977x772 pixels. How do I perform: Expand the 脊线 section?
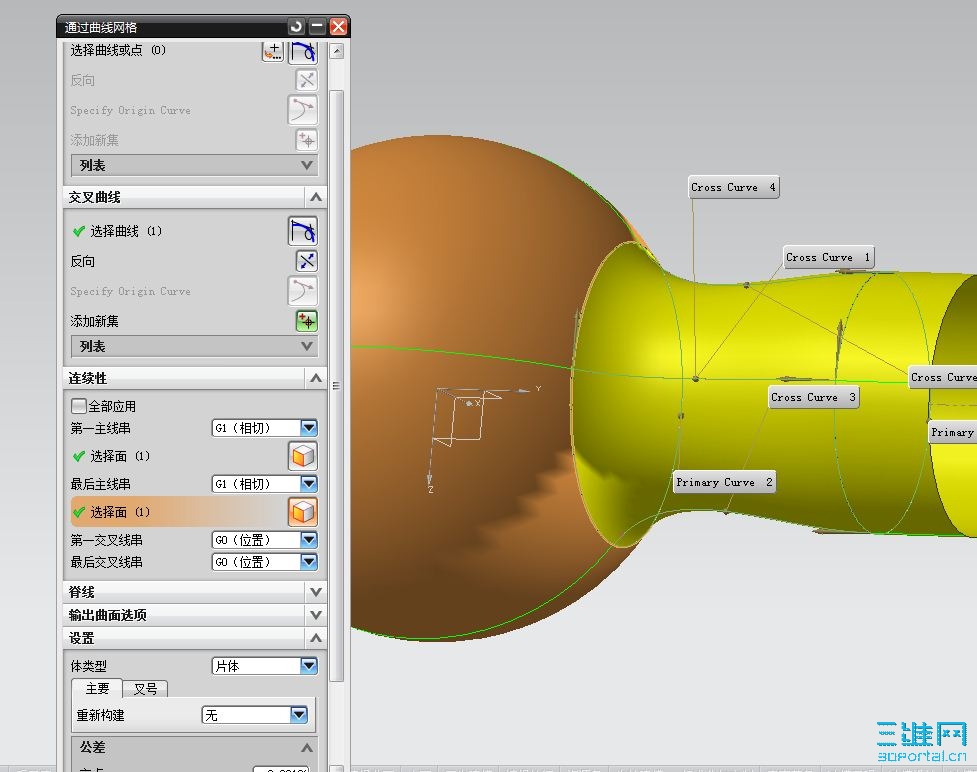click(x=316, y=592)
